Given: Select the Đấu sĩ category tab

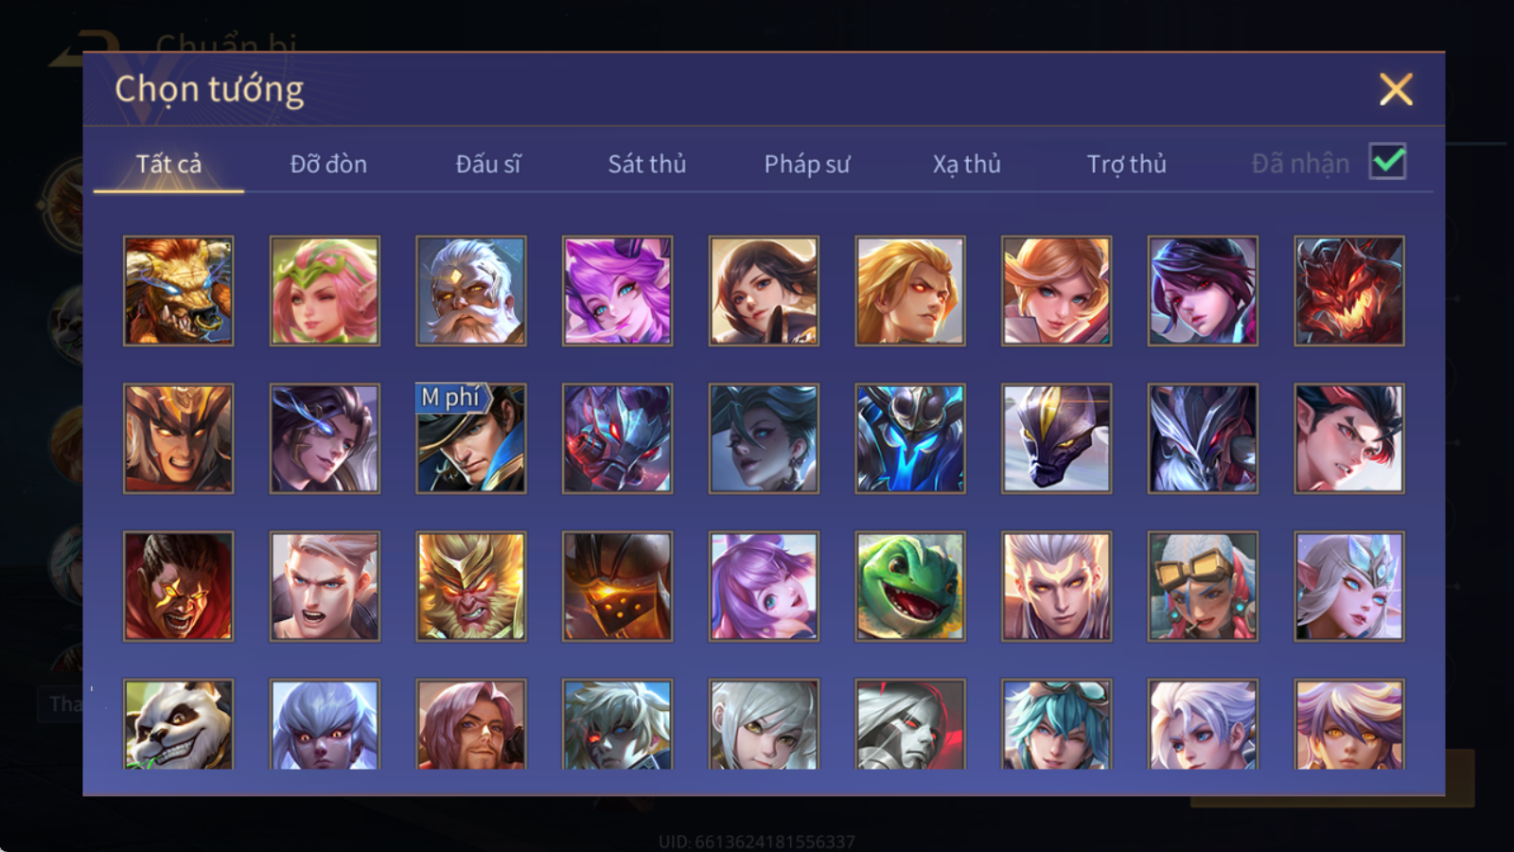Looking at the screenshot, I should point(488,164).
